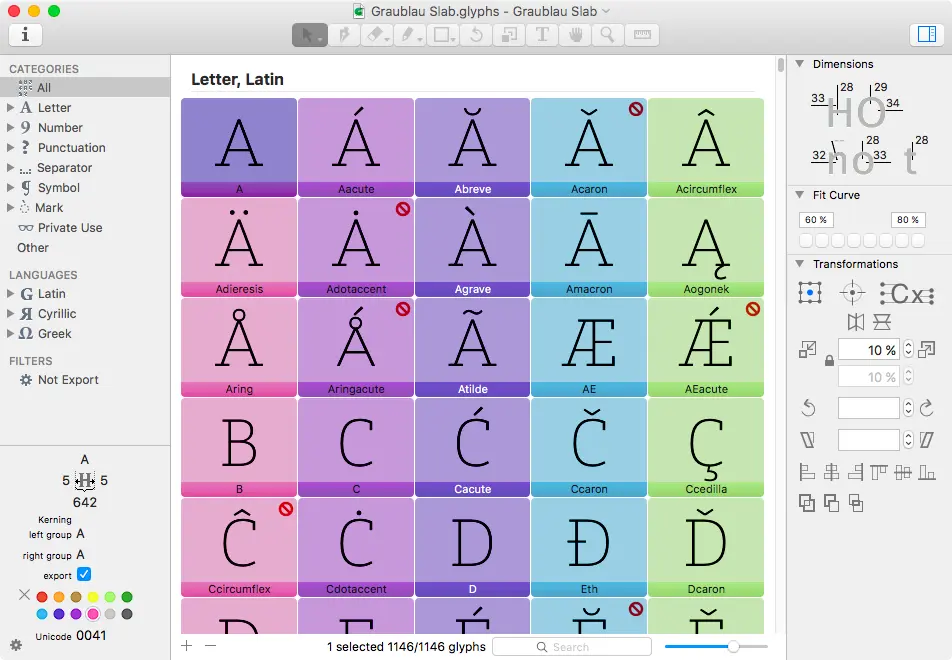The width and height of the screenshot is (952, 660).
Task: Select the eraser tool
Action: [x=377, y=35]
